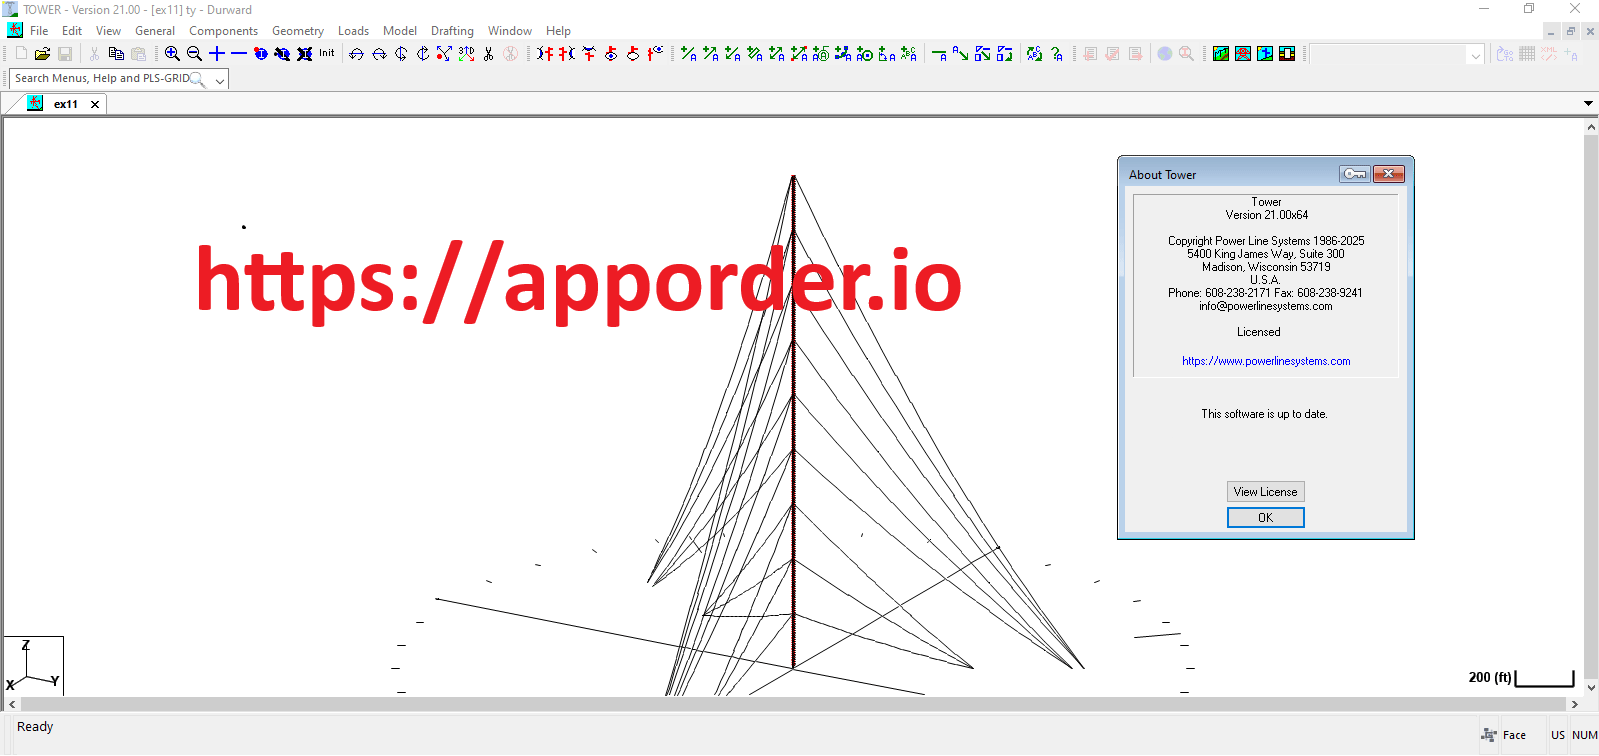This screenshot has height=756, width=1599.
Task: Open the Components menu
Action: tap(223, 31)
